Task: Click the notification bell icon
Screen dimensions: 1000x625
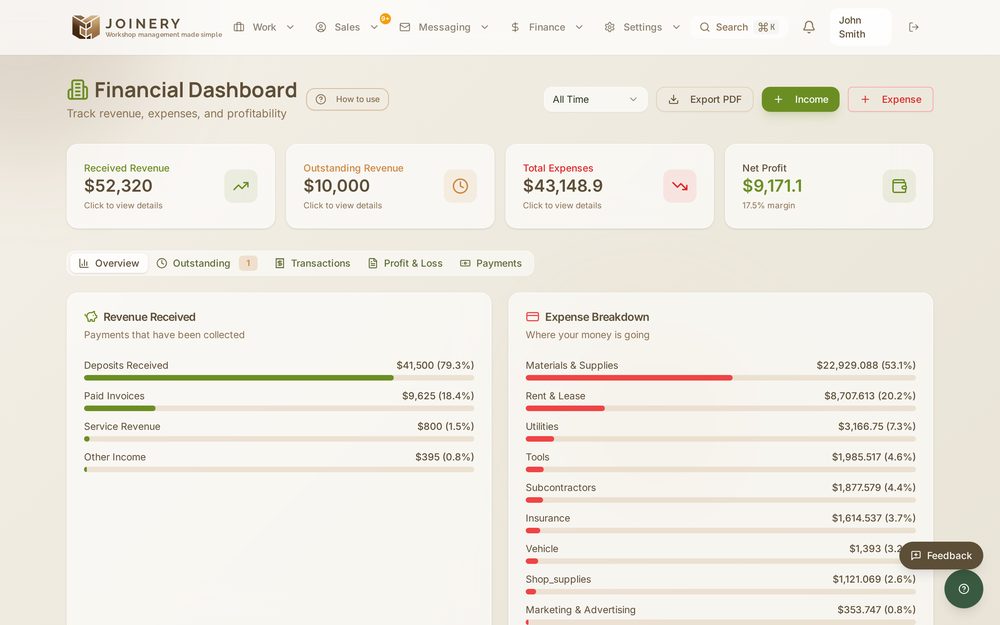Action: click(x=809, y=27)
